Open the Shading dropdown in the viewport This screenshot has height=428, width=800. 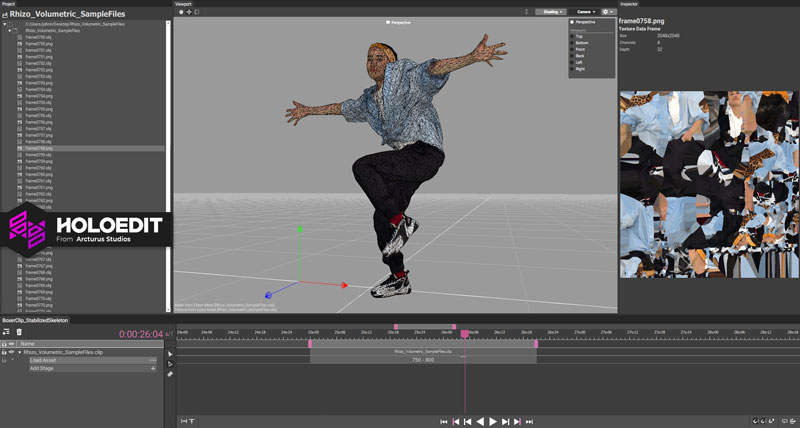[x=551, y=12]
